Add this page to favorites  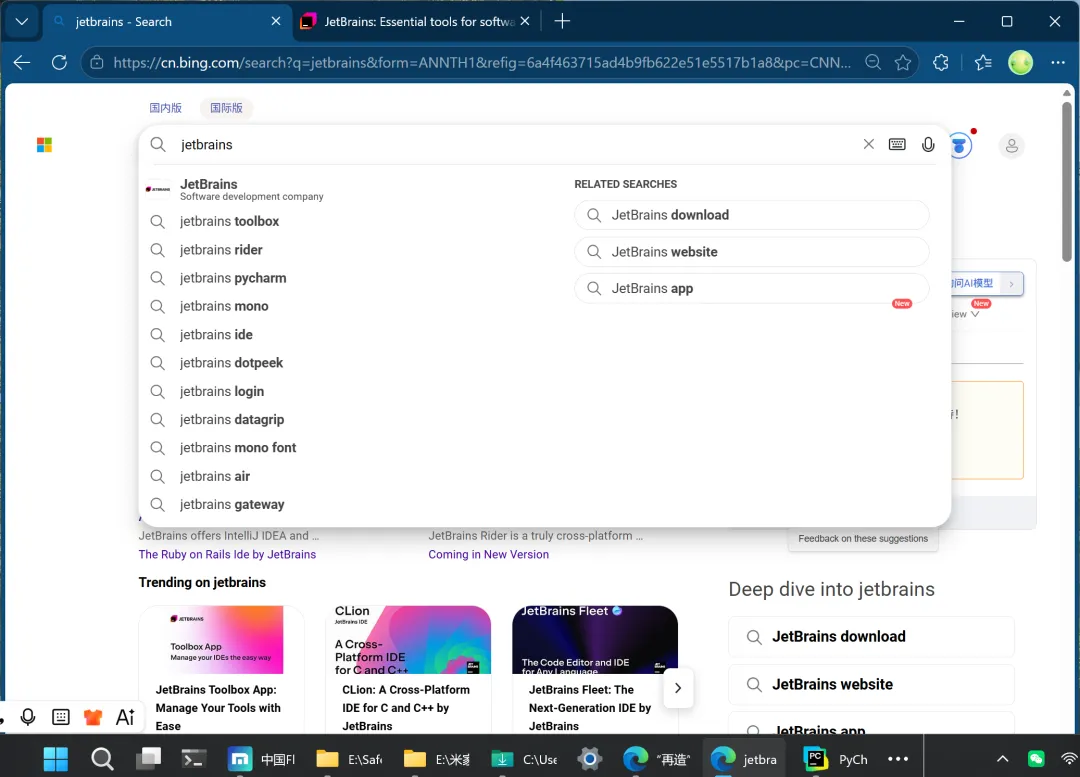pyautogui.click(x=903, y=63)
